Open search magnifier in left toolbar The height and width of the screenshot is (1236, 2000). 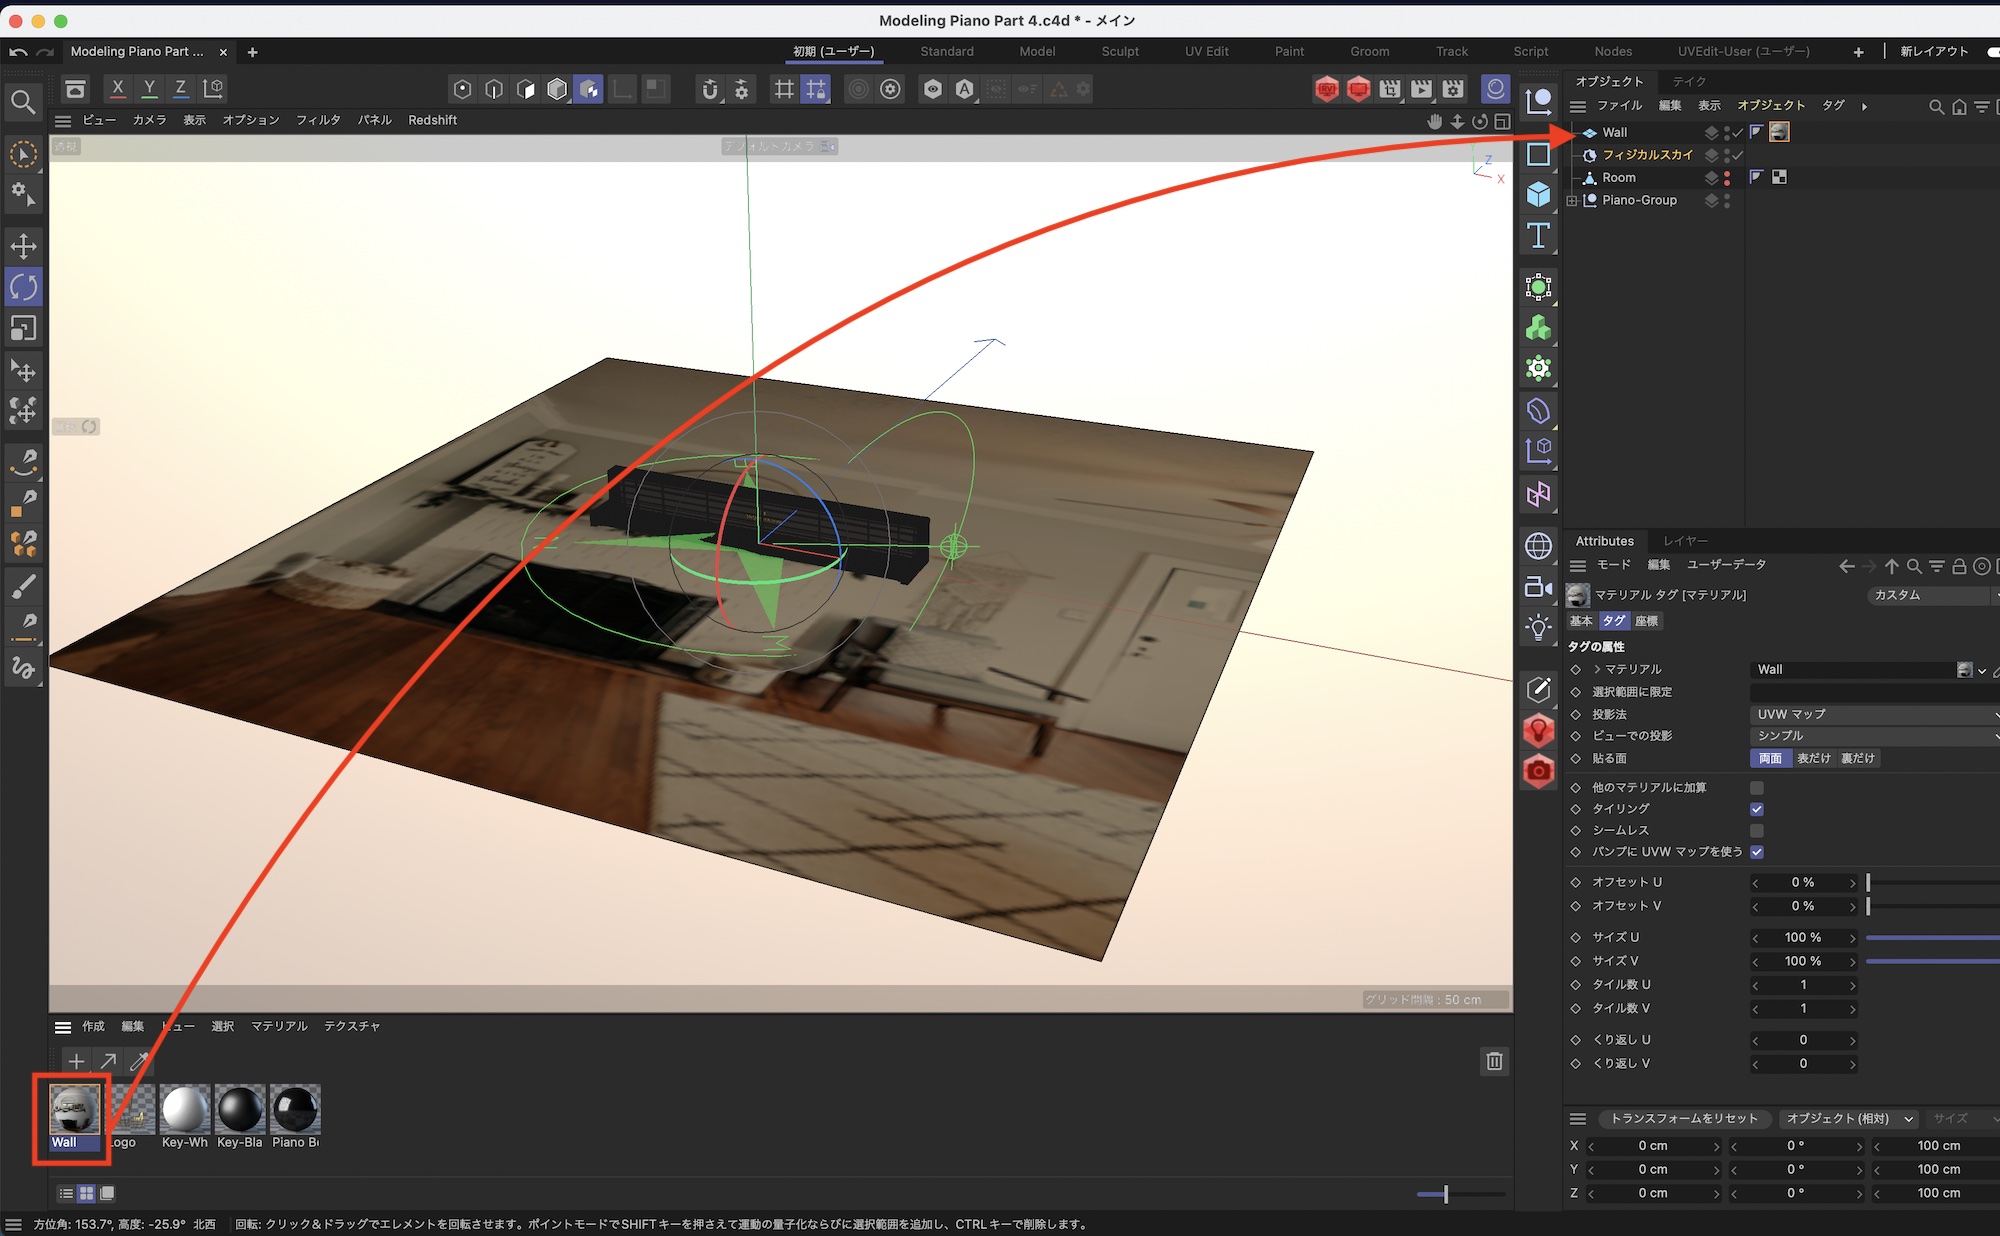pyautogui.click(x=23, y=102)
